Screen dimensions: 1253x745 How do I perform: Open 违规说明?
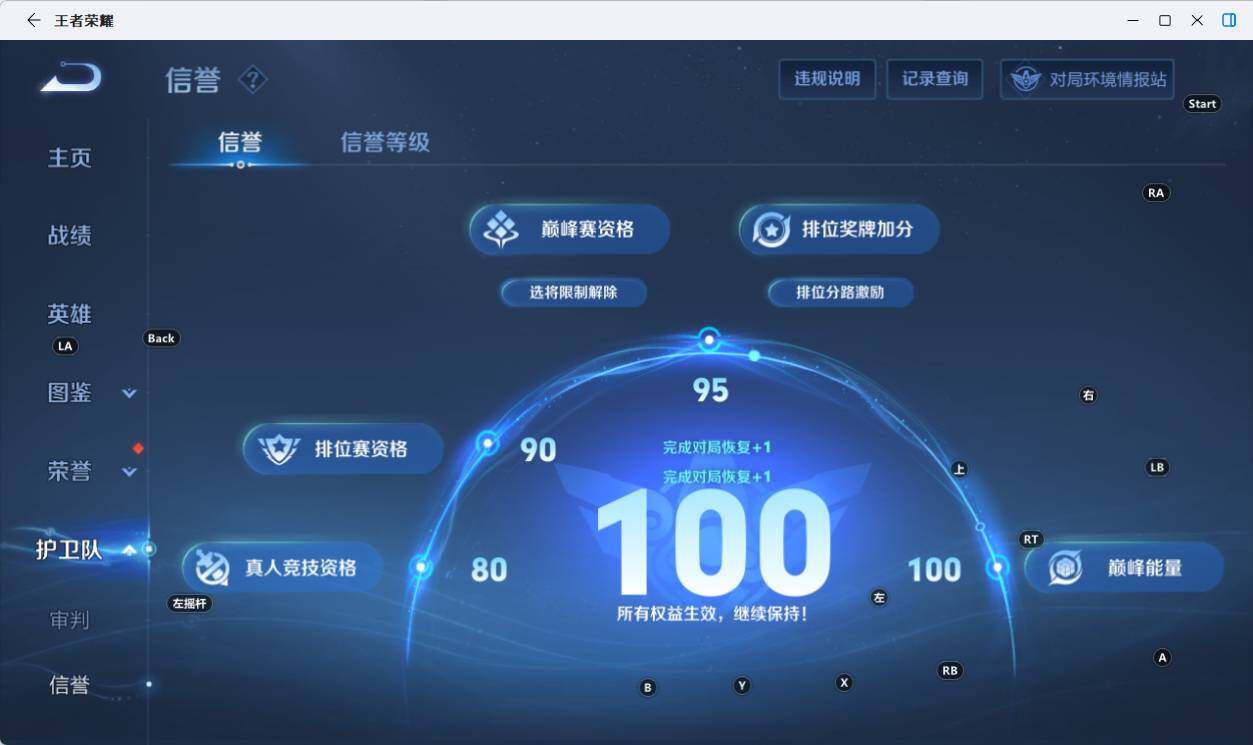coord(827,79)
